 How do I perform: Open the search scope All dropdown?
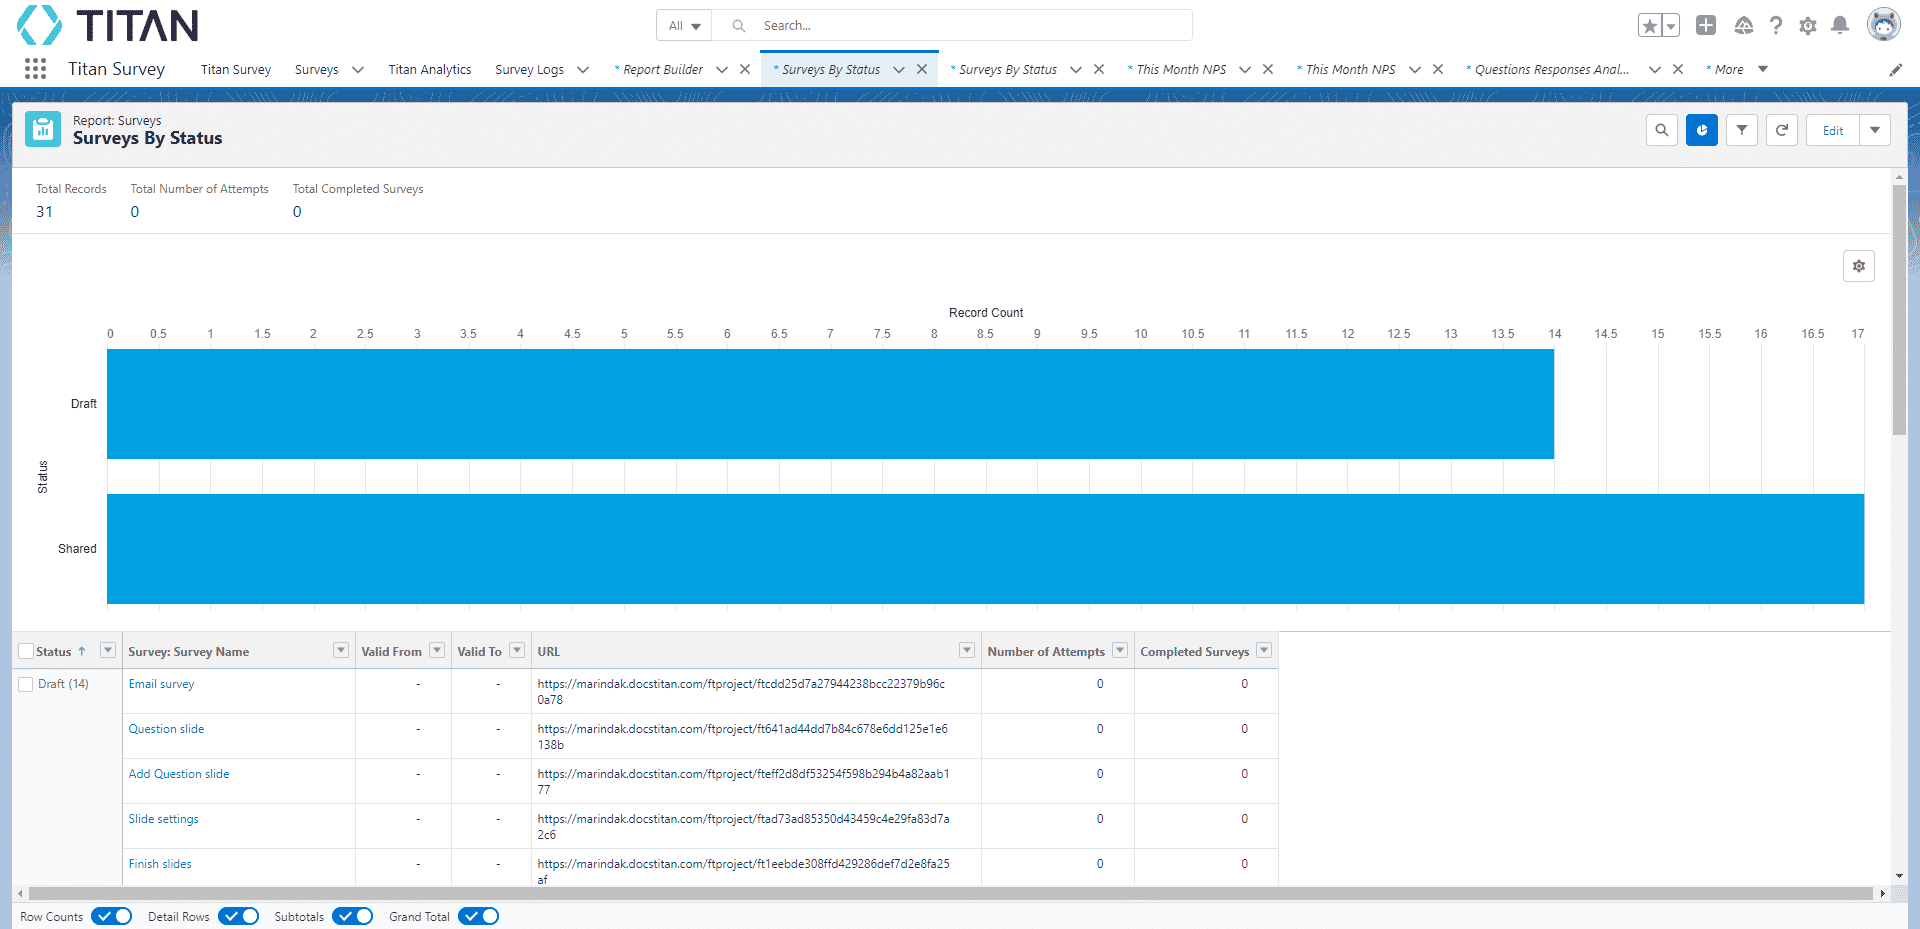(x=684, y=26)
